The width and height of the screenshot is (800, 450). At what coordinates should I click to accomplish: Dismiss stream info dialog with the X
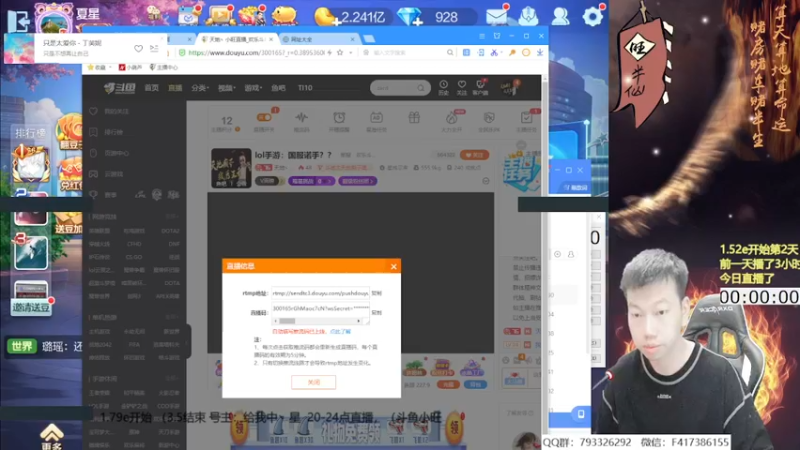tap(393, 266)
